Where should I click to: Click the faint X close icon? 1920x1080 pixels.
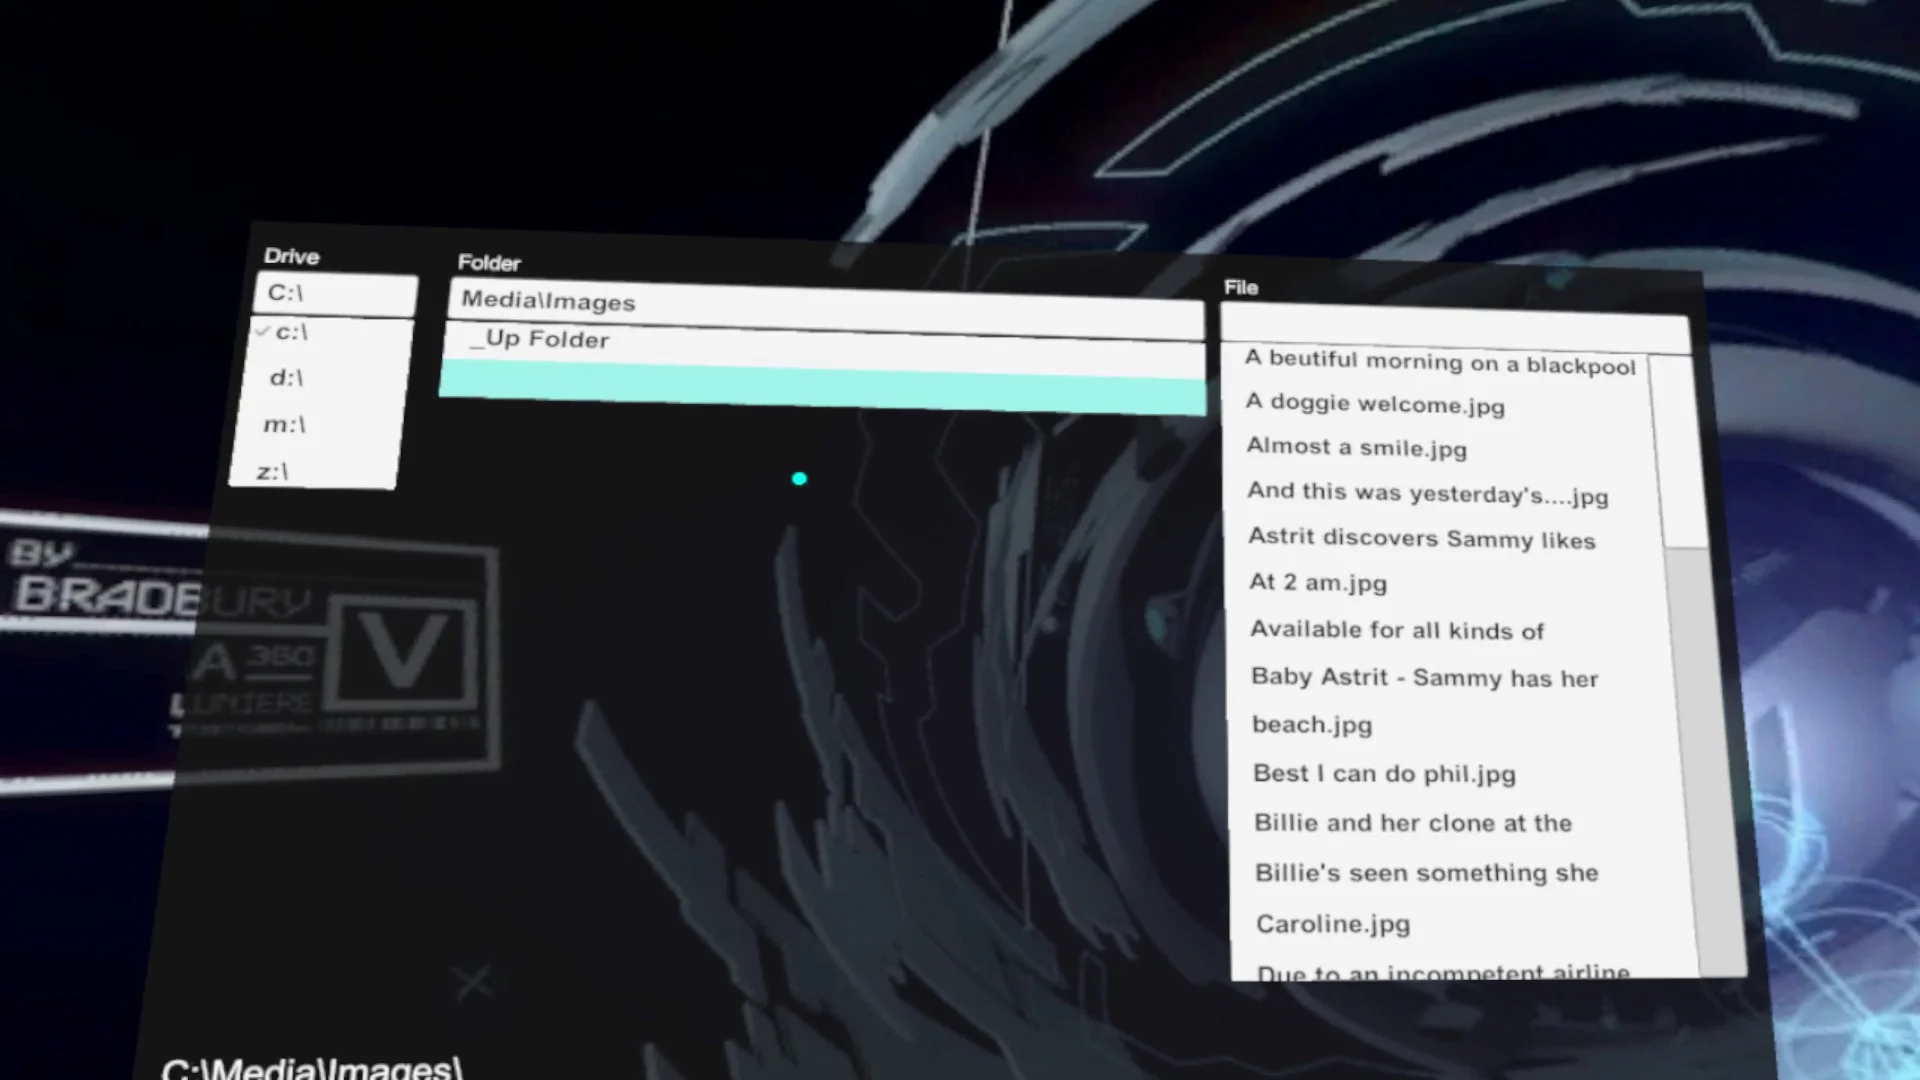(472, 982)
